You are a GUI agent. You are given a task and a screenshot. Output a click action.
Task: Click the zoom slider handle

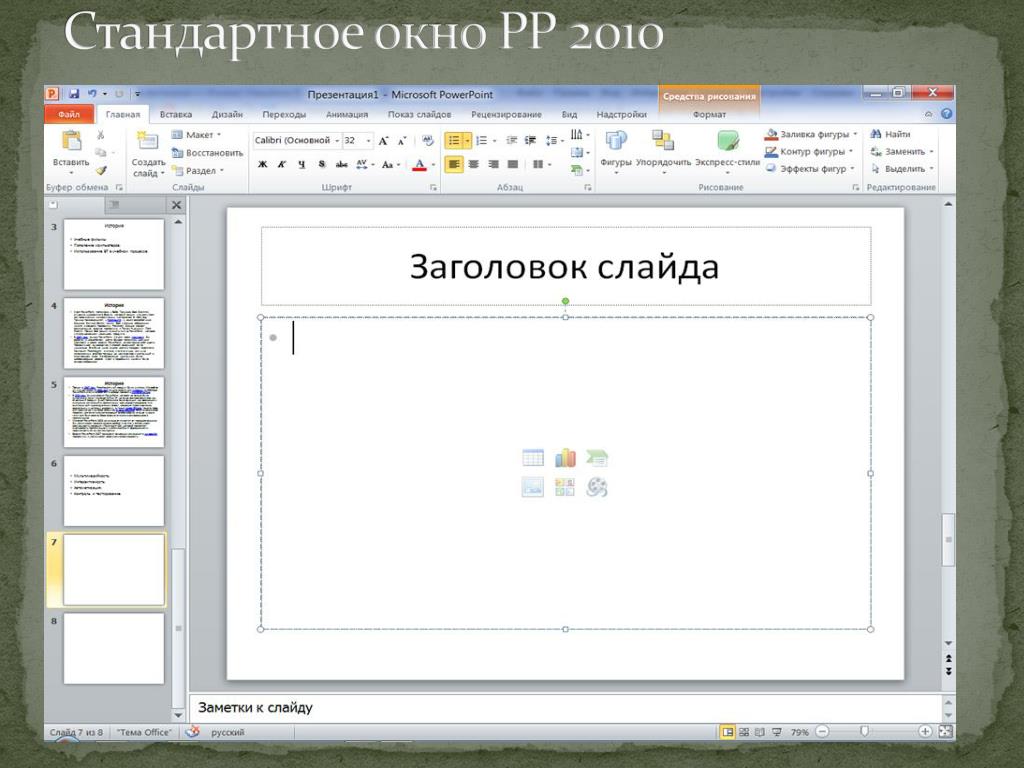(x=865, y=731)
